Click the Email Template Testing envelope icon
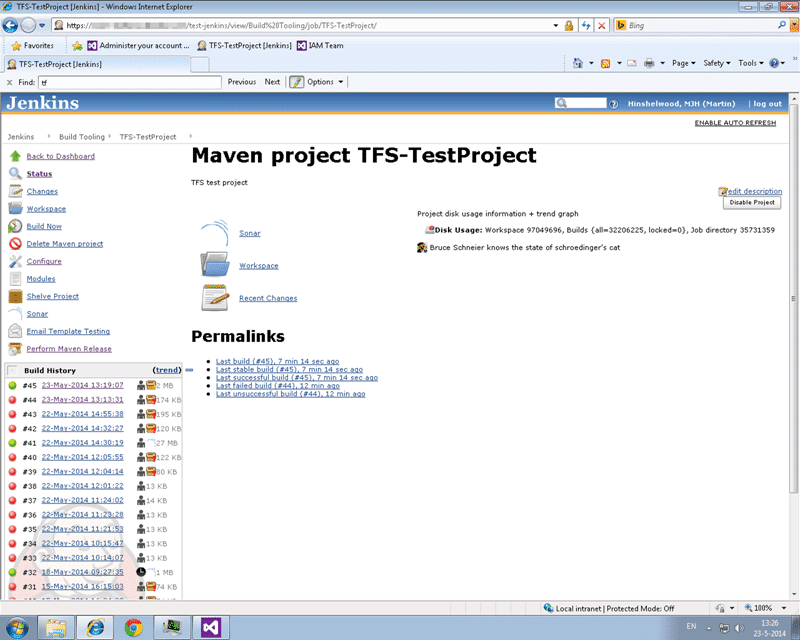800x640 pixels. click(15, 331)
